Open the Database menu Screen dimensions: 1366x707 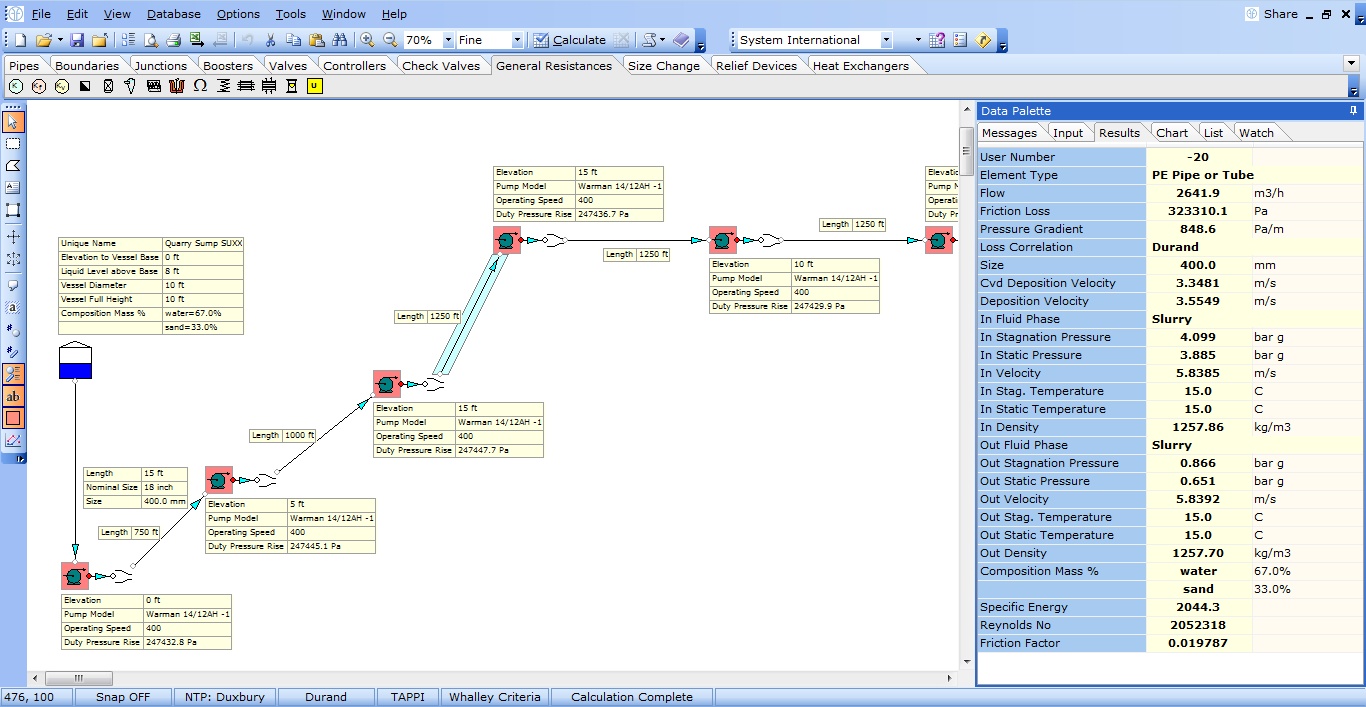coord(173,14)
